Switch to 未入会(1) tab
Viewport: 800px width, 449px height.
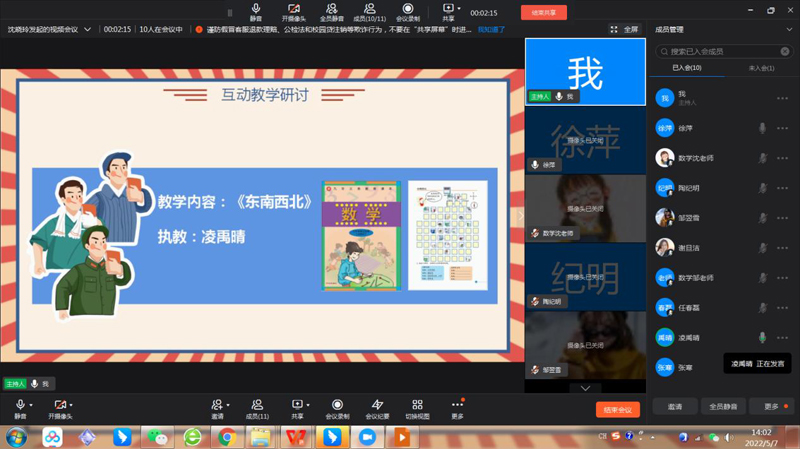point(761,68)
